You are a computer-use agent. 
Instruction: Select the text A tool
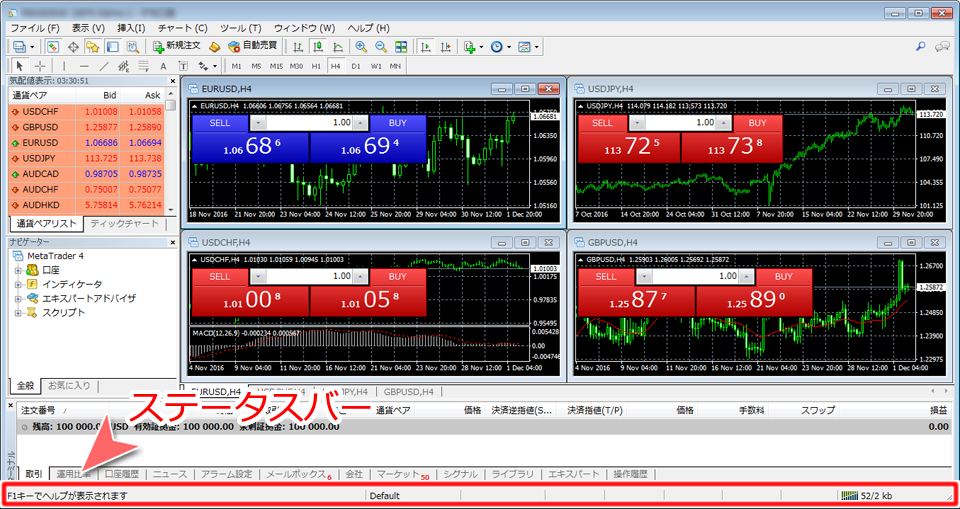(163, 66)
